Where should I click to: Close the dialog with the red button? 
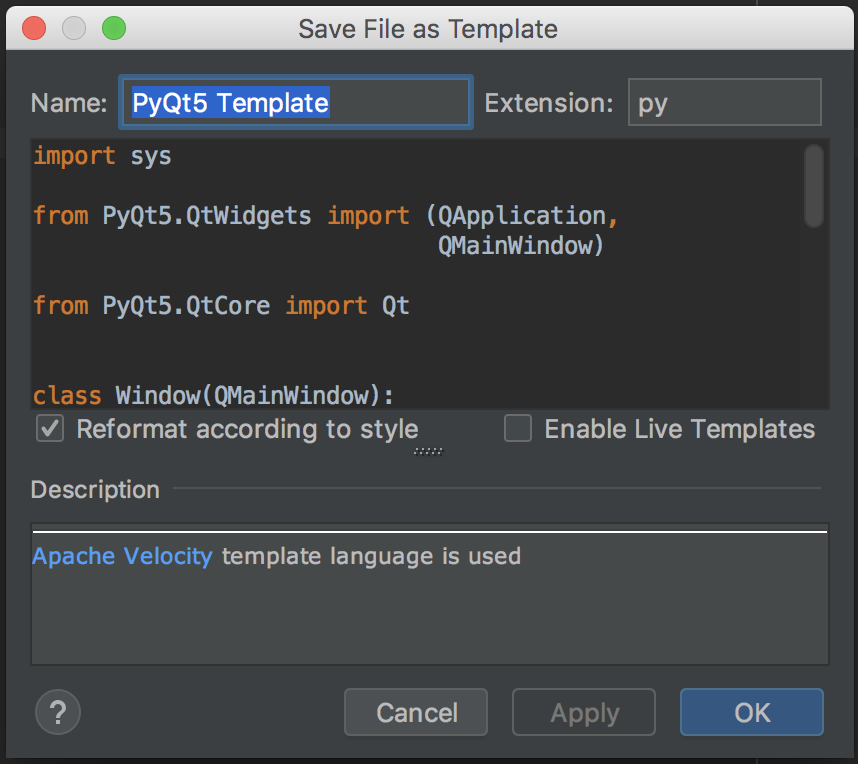point(34,28)
